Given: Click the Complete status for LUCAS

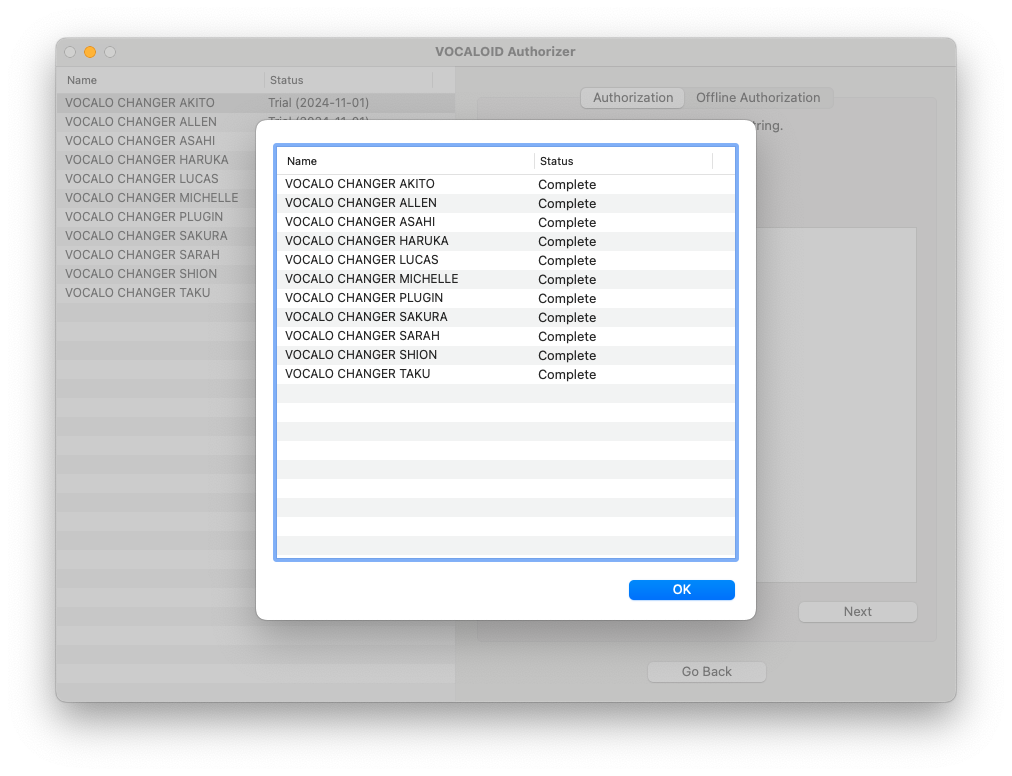Looking at the screenshot, I should pyautogui.click(x=567, y=261).
